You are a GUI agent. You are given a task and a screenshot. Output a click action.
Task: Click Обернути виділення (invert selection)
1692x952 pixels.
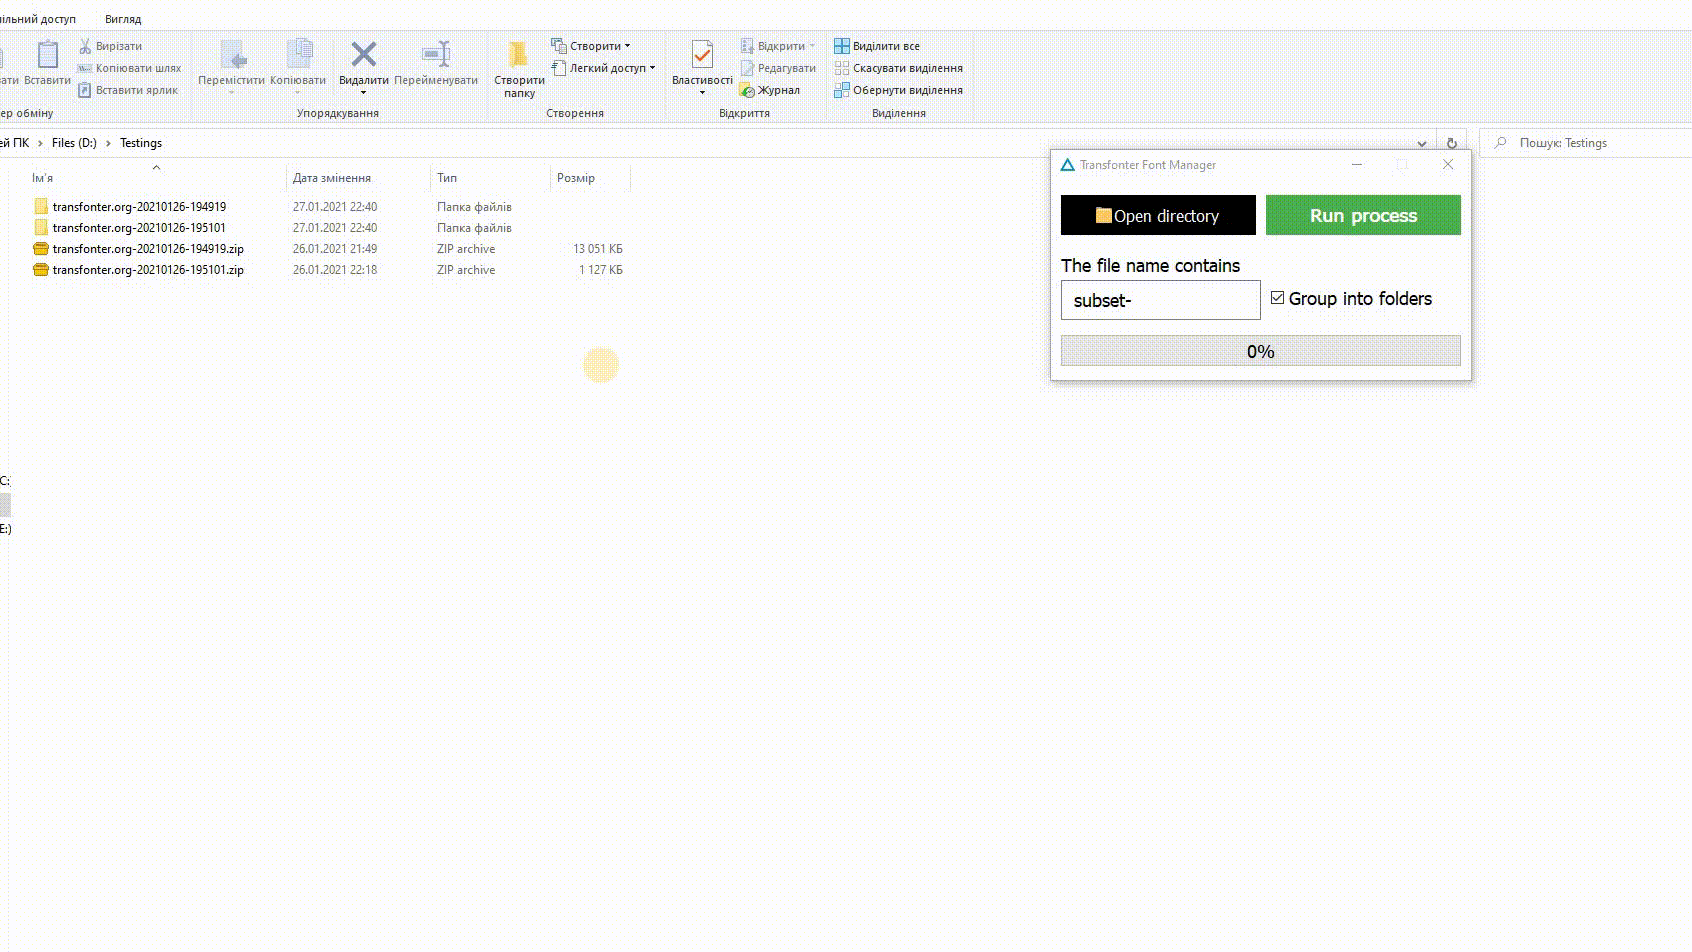click(898, 90)
